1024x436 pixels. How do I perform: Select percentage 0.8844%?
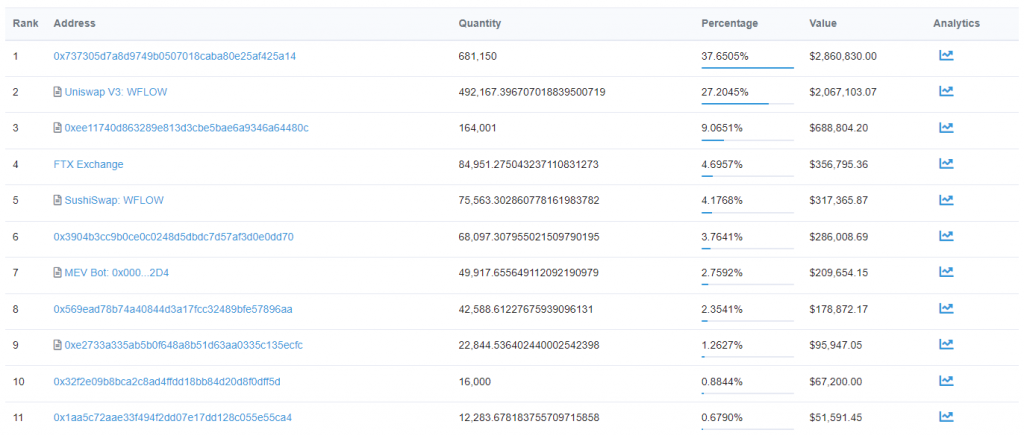click(x=722, y=381)
